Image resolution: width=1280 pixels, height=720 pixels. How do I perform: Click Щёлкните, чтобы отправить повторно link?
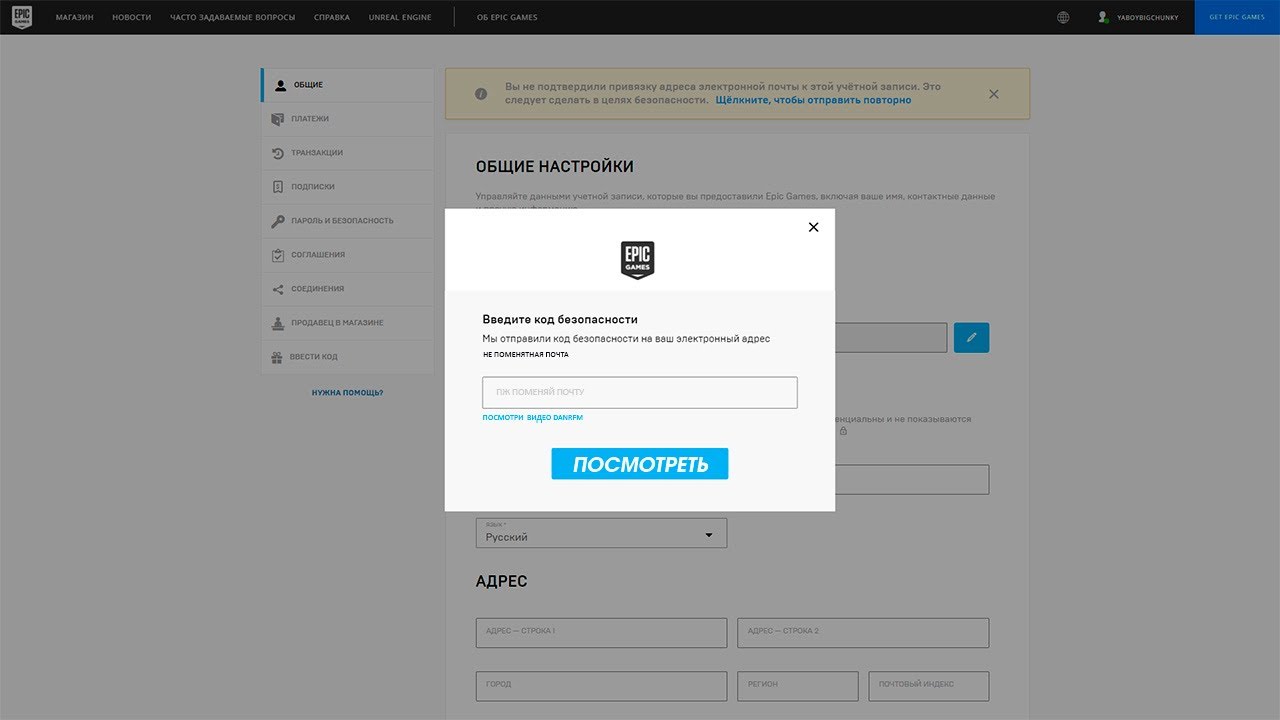click(x=813, y=100)
